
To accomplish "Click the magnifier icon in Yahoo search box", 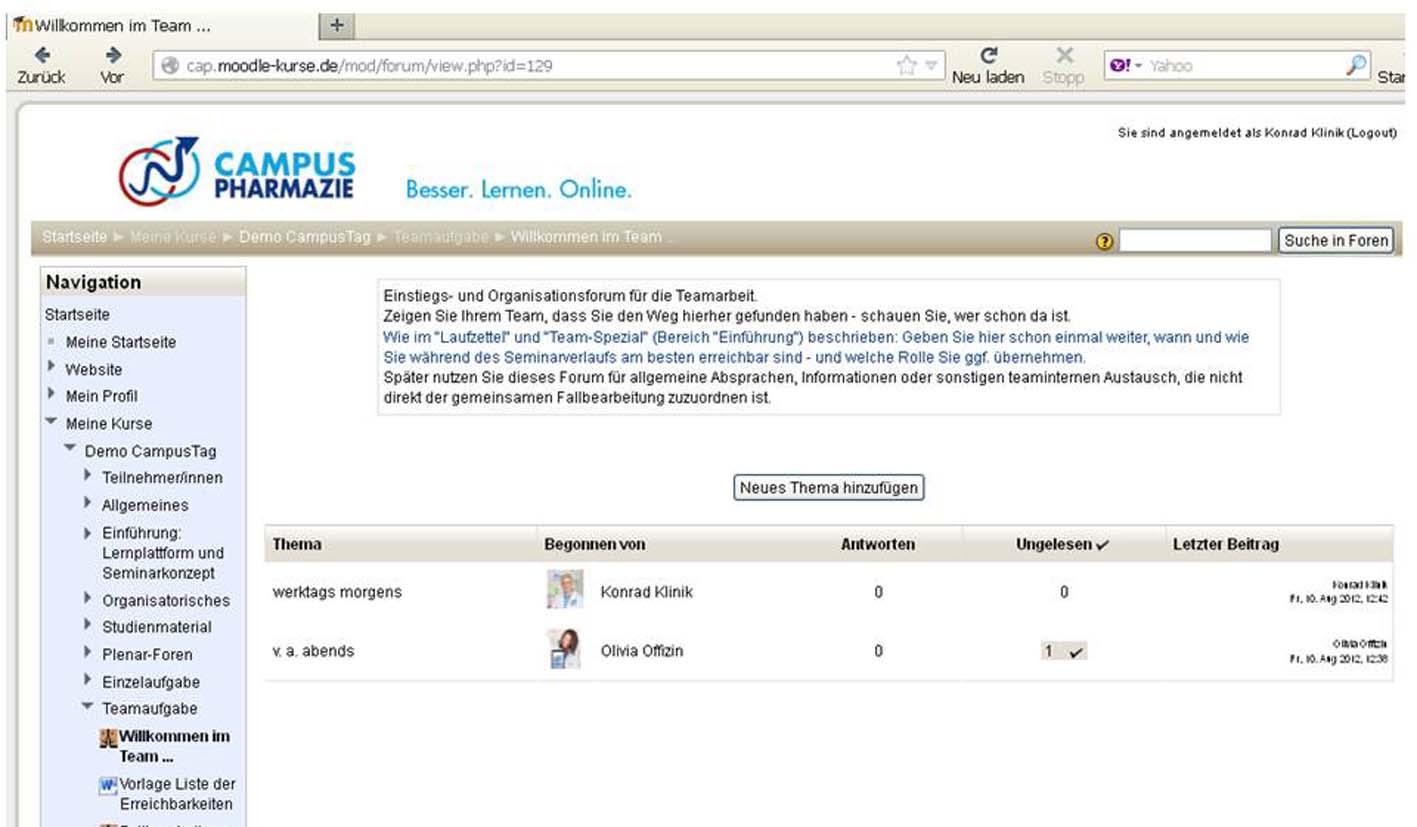I will [x=1356, y=65].
